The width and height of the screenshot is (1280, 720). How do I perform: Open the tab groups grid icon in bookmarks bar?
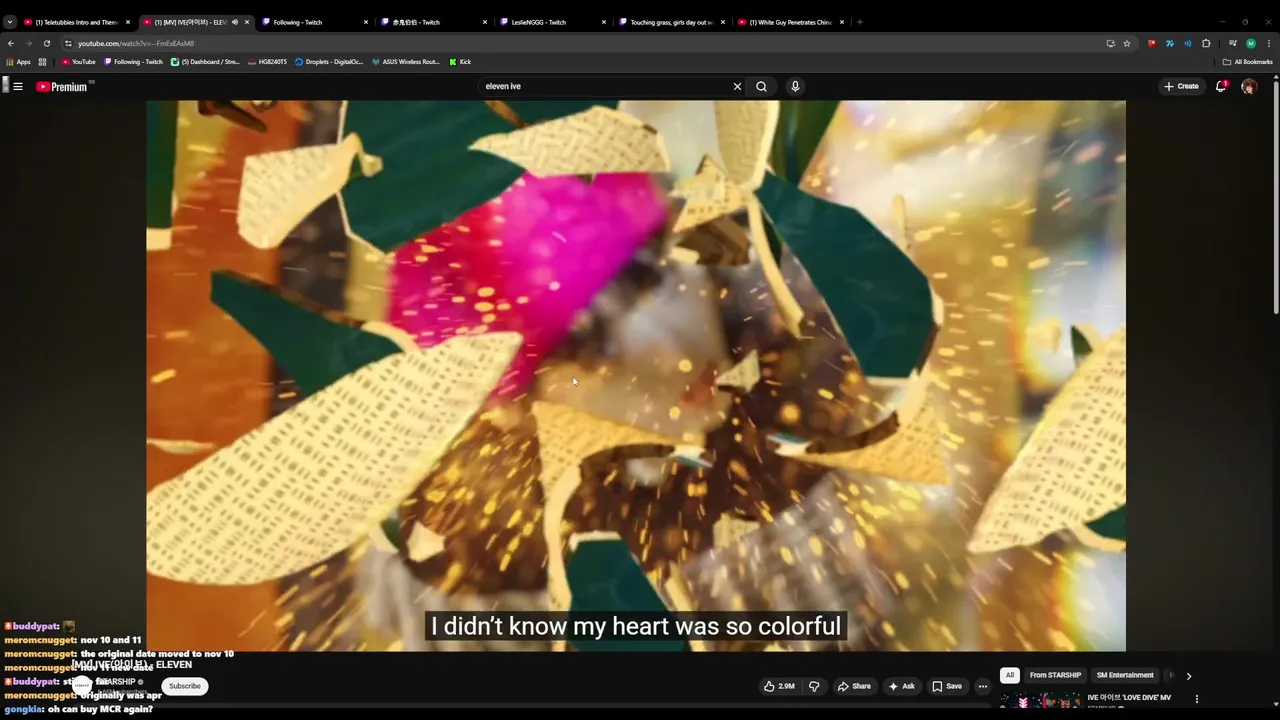(x=42, y=62)
